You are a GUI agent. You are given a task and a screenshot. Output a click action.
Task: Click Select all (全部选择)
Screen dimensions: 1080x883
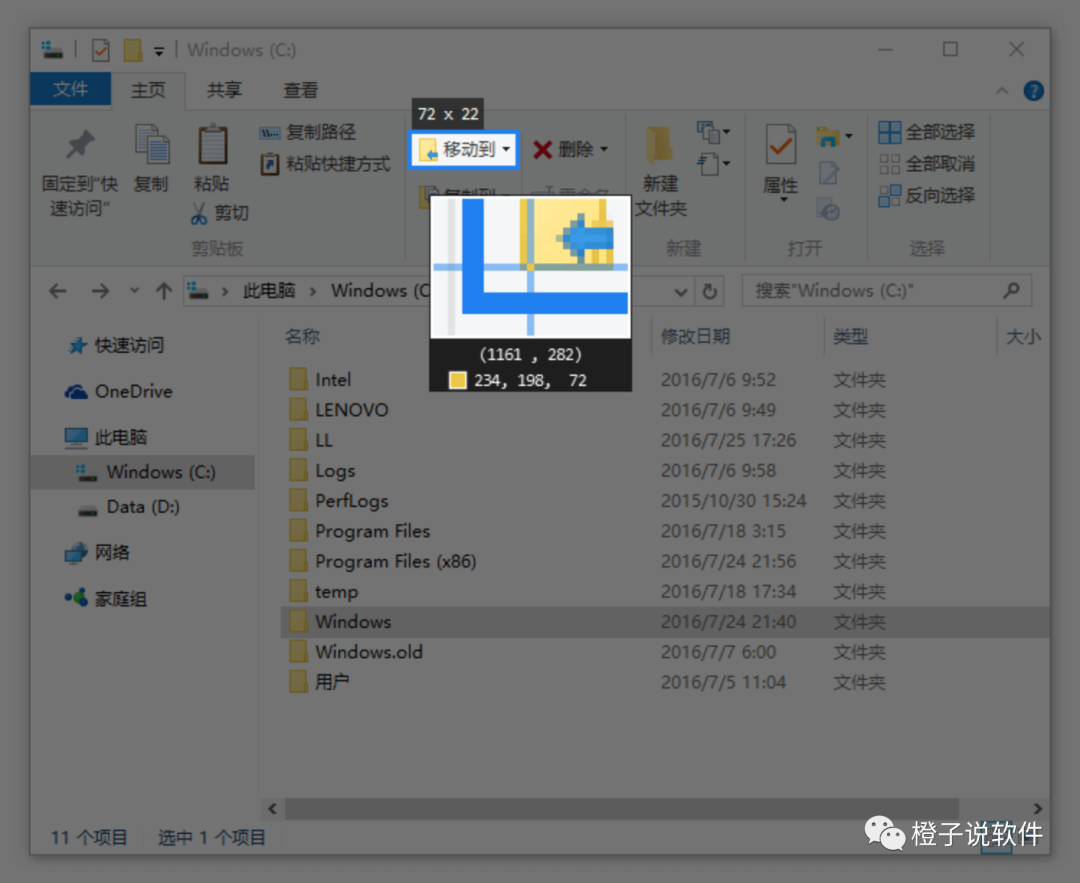coord(926,132)
